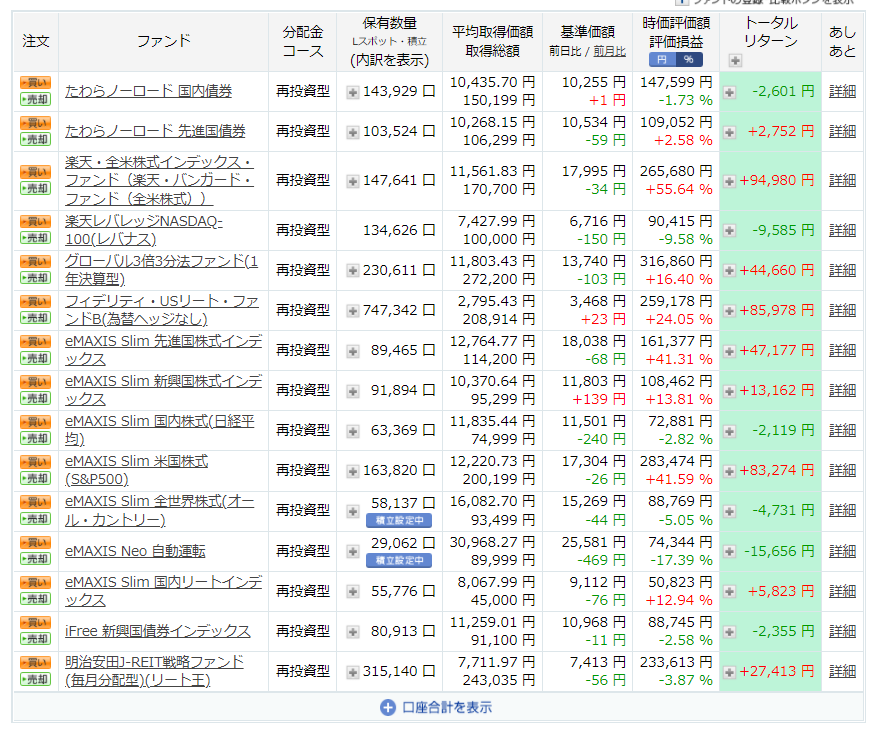
Task: Open iFree 新興国債券インデックス fund link
Action: [157, 631]
